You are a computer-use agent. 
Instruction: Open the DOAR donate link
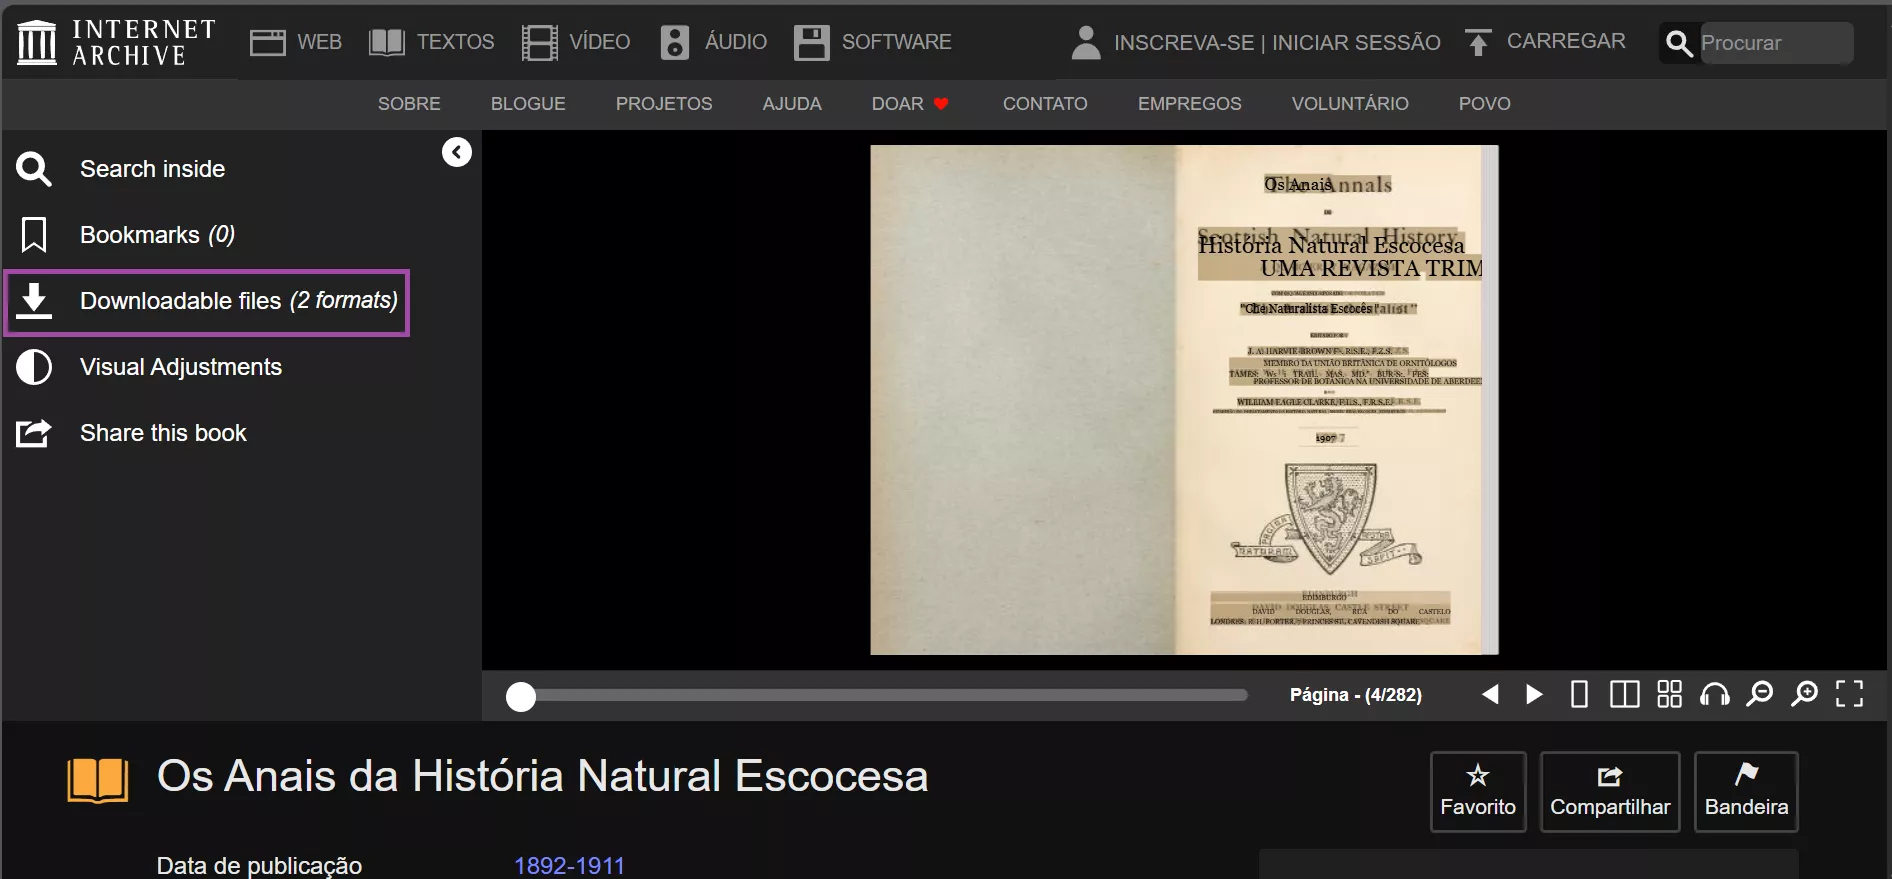[x=909, y=104]
